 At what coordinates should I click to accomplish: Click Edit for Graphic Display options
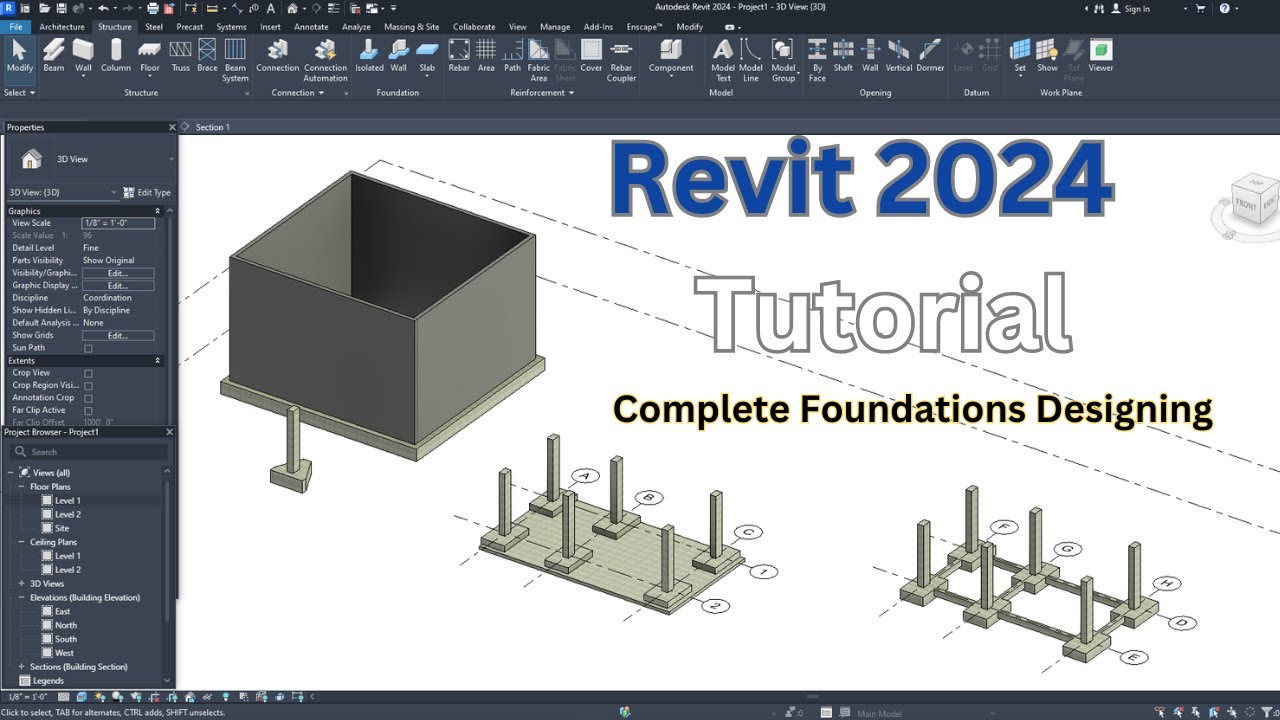118,285
